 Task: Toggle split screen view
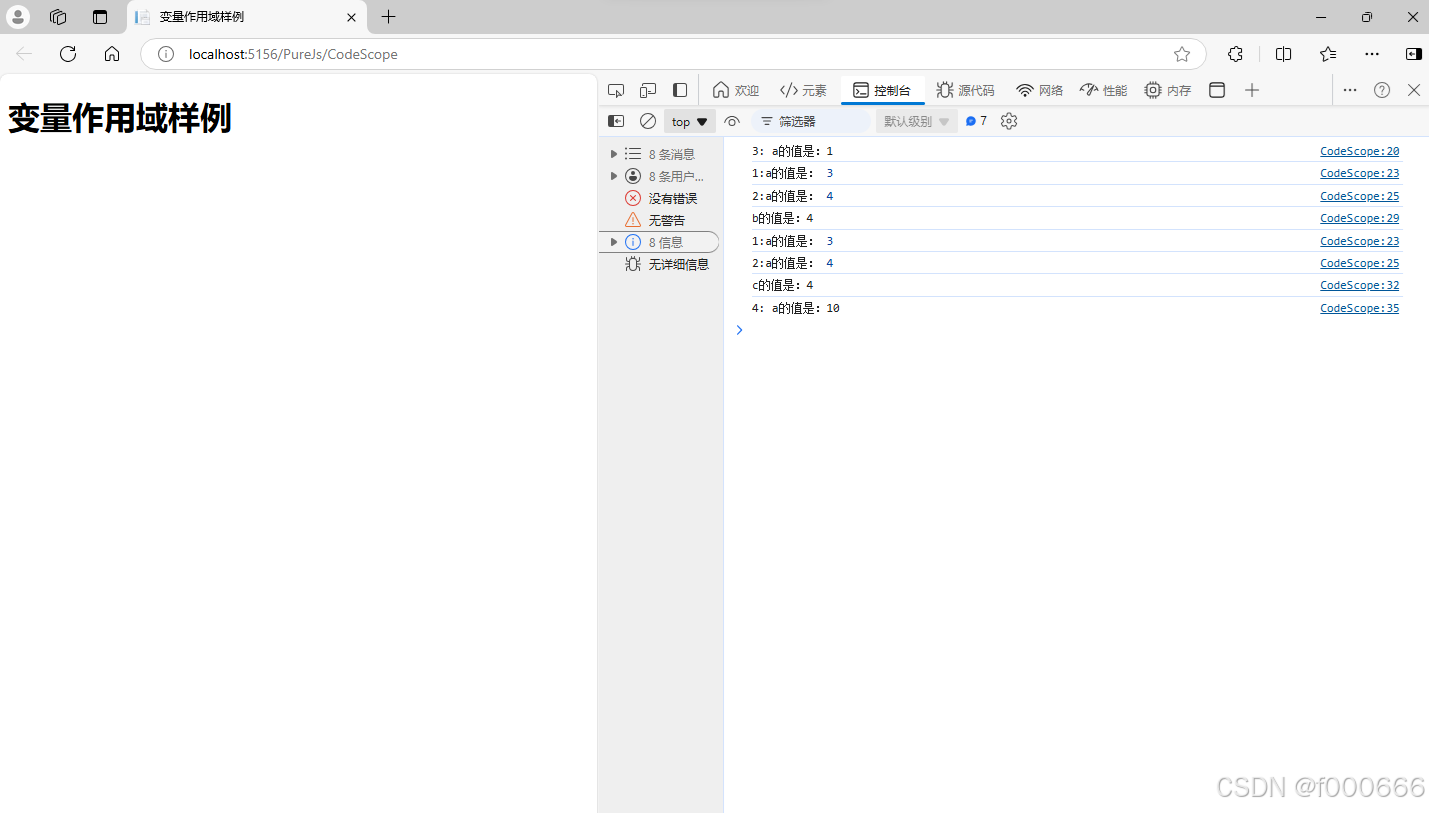coord(1284,54)
